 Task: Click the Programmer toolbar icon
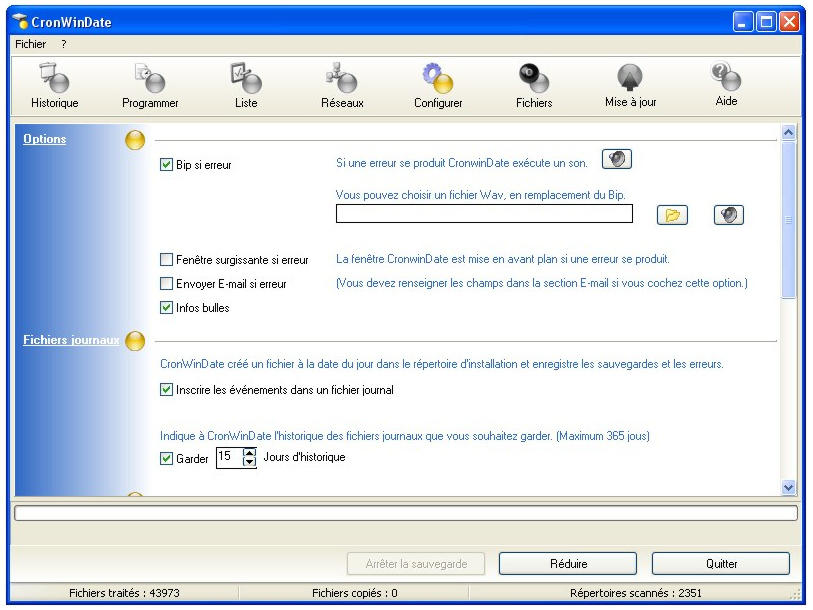[x=150, y=84]
